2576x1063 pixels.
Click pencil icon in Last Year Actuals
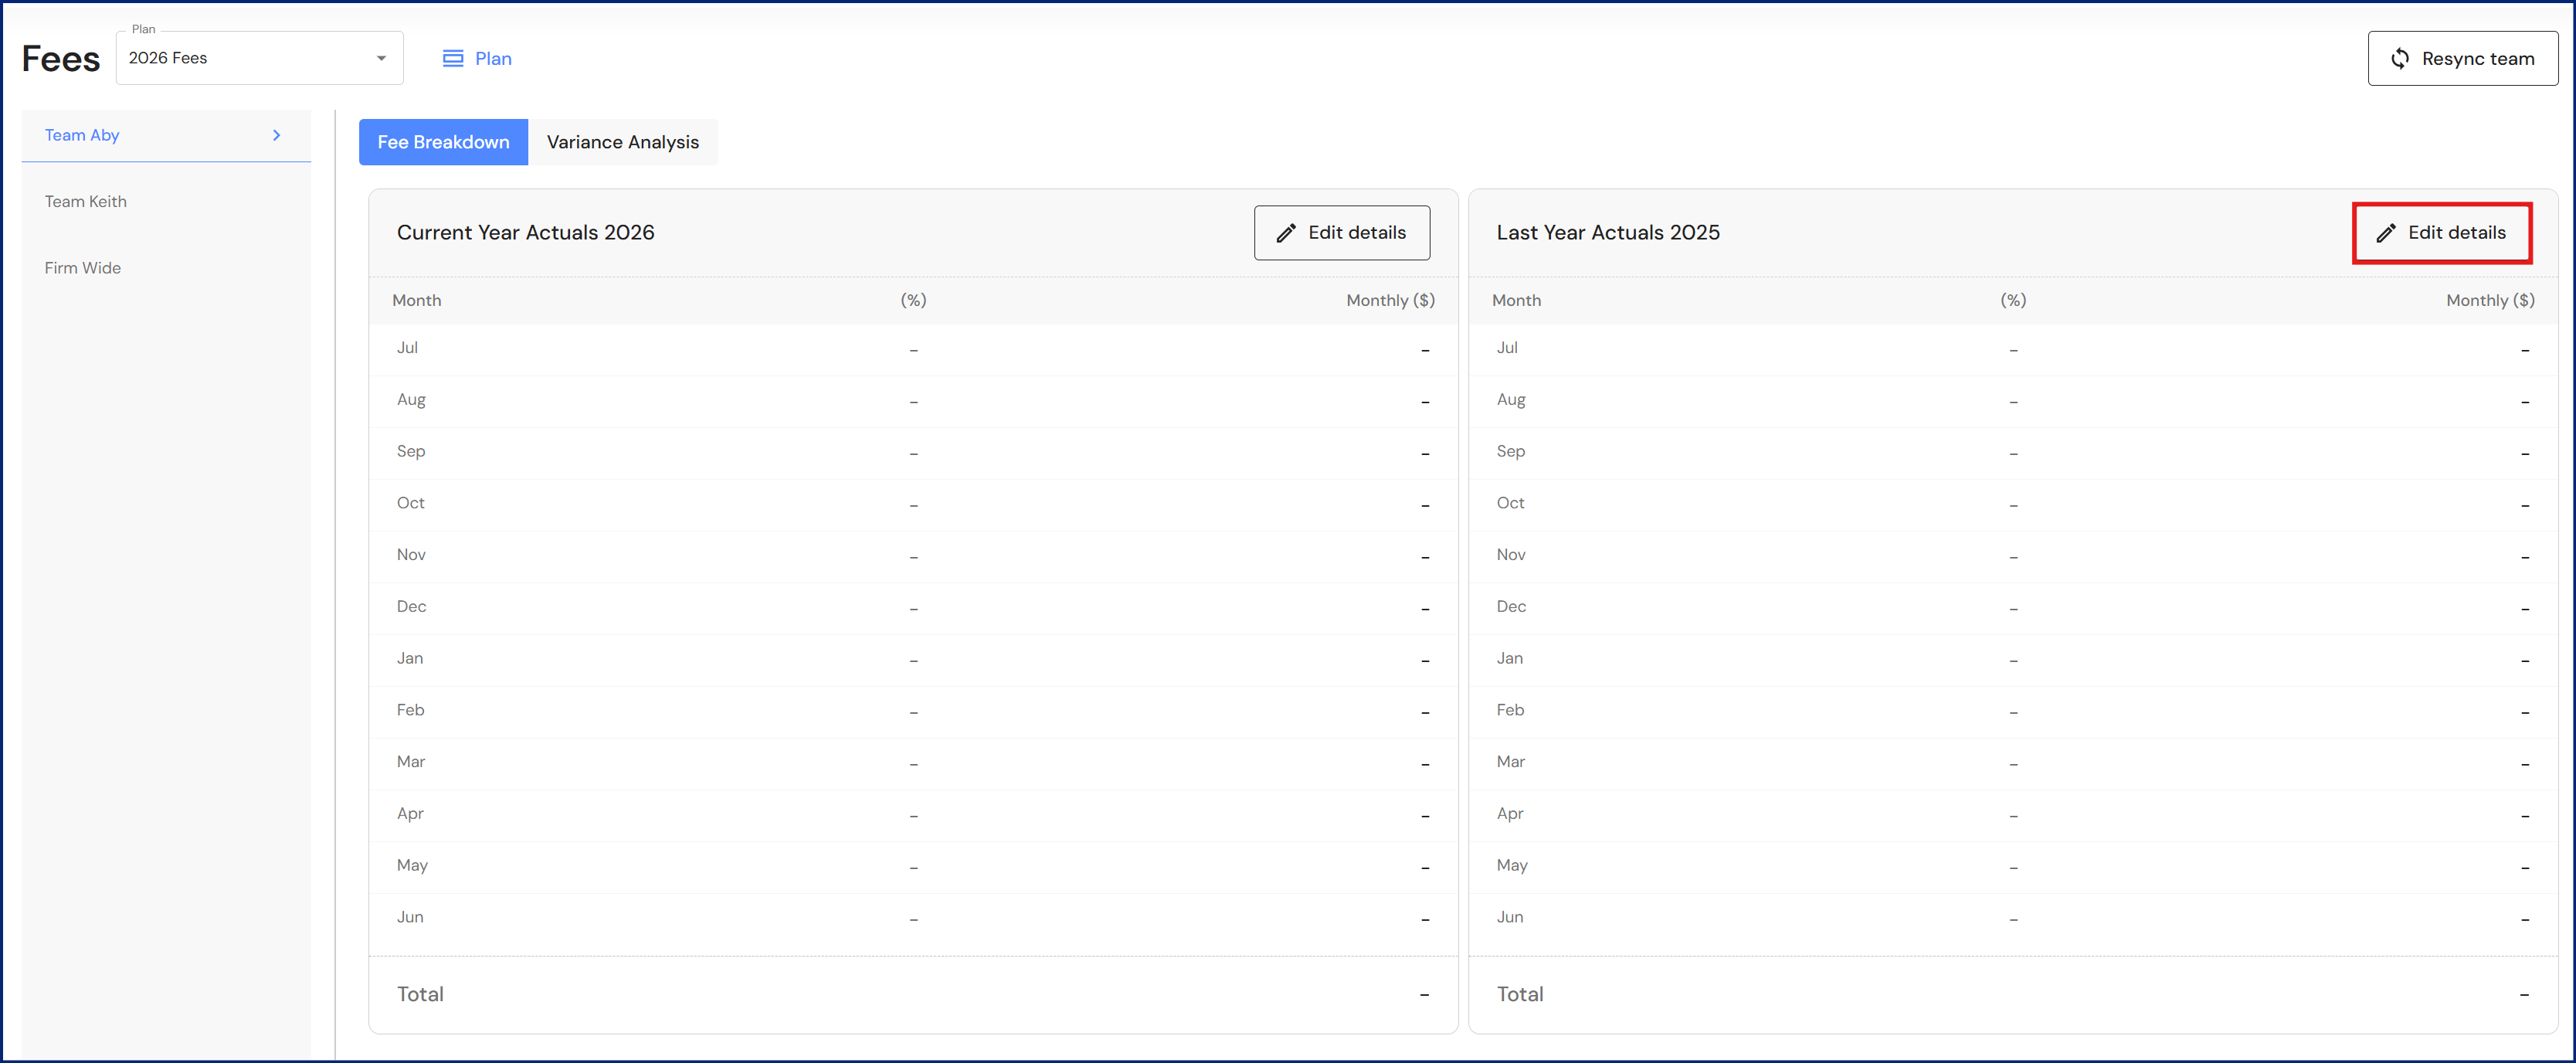coord(2386,233)
